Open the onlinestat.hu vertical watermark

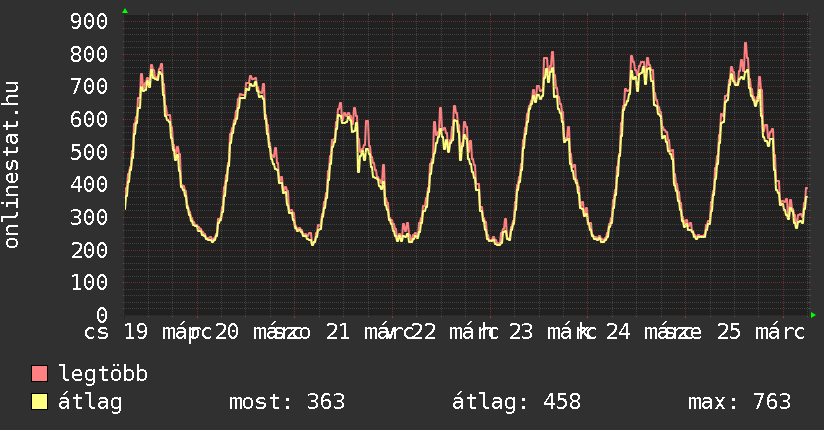12,166
